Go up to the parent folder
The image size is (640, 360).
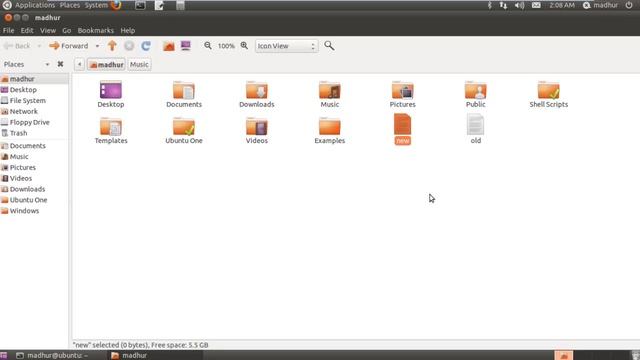point(112,46)
